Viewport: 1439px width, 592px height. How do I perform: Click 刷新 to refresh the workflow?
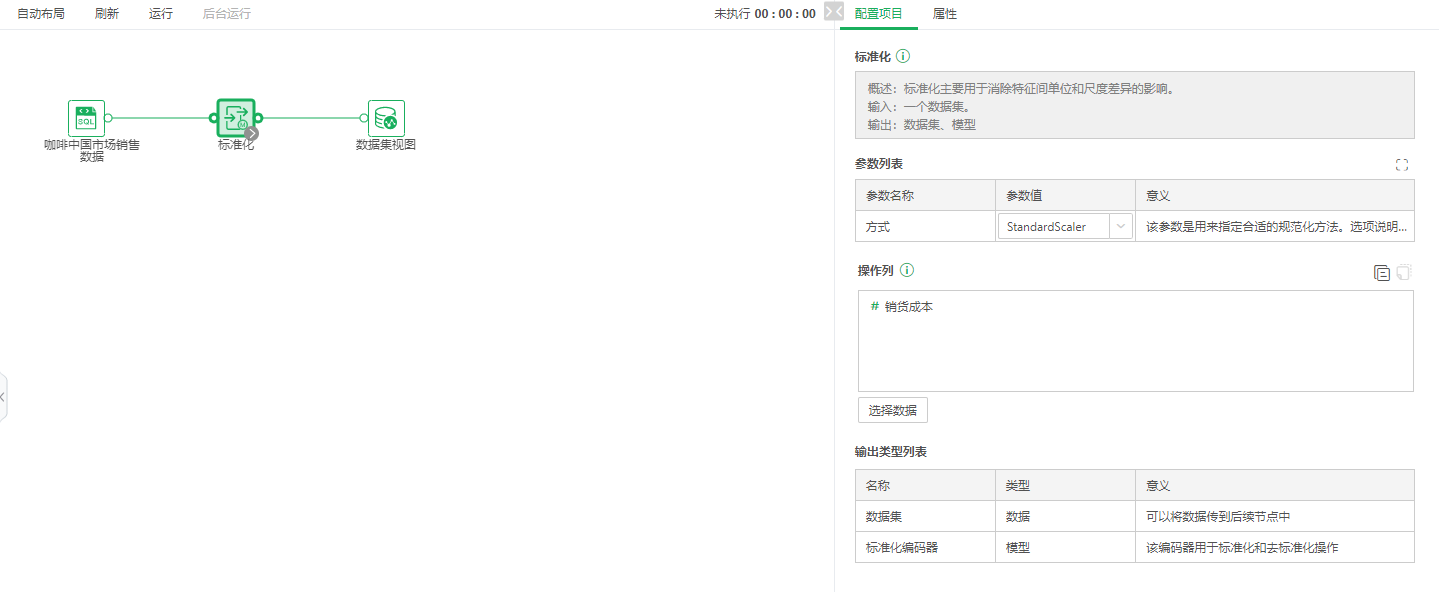tap(106, 14)
